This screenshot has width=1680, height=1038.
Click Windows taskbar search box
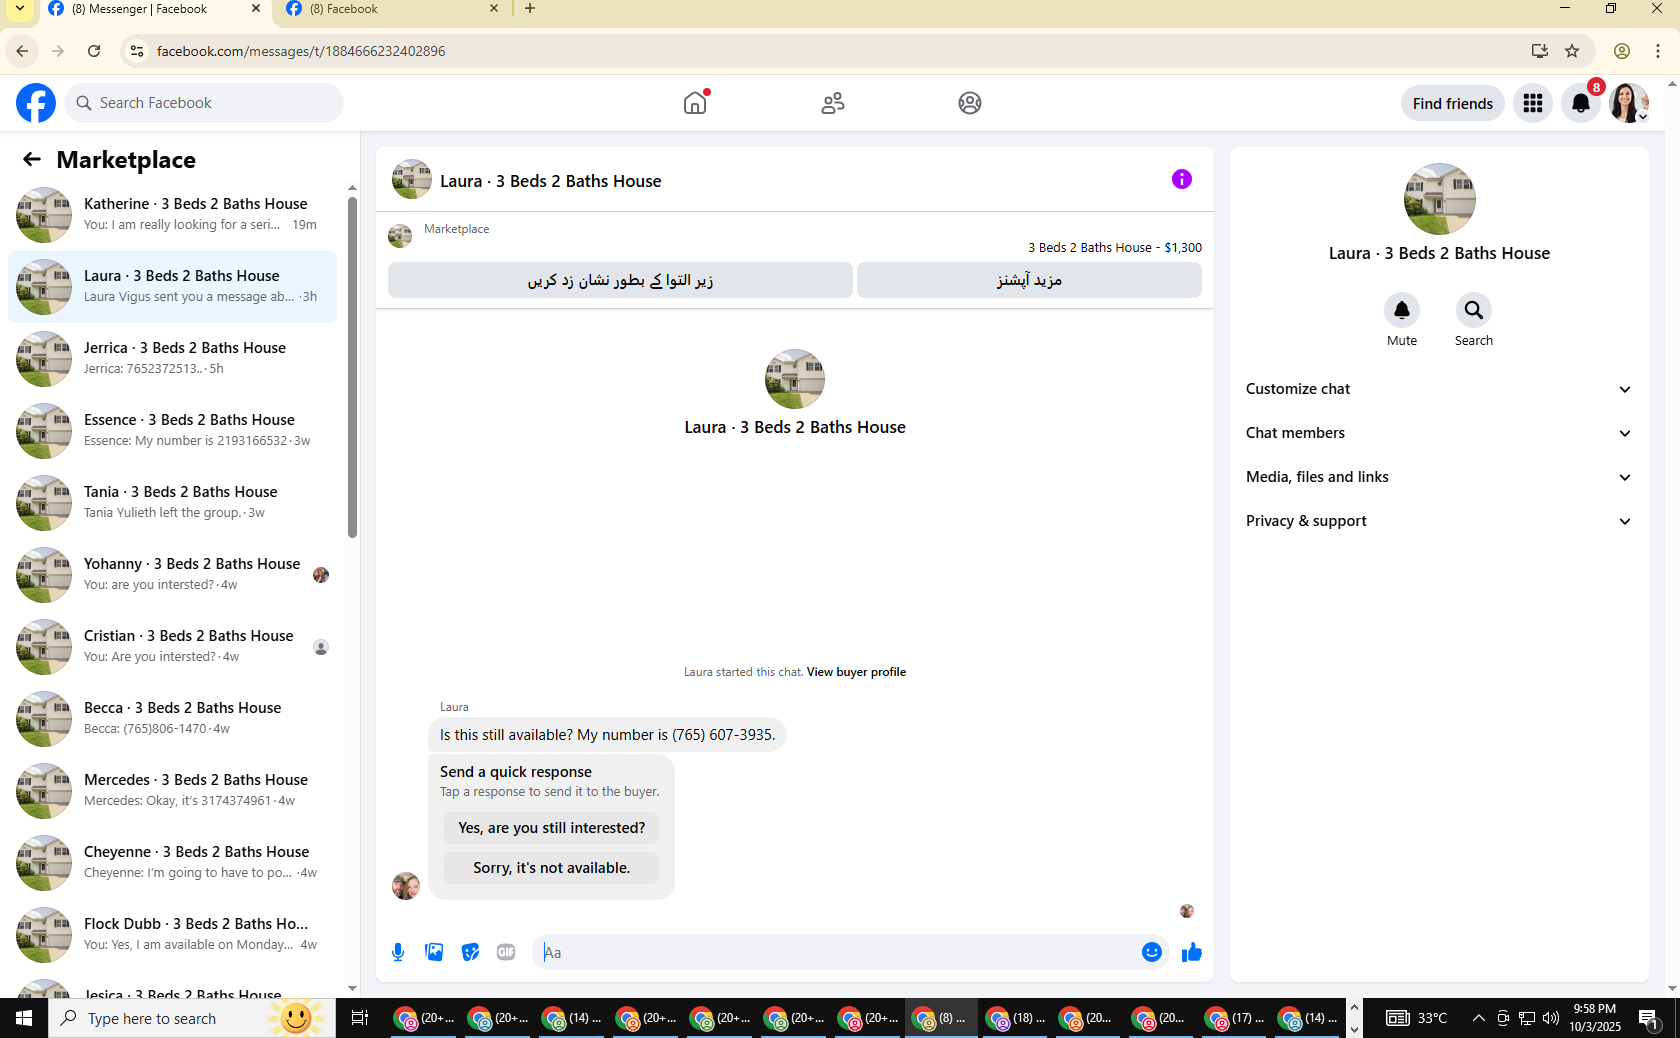coord(192,1018)
